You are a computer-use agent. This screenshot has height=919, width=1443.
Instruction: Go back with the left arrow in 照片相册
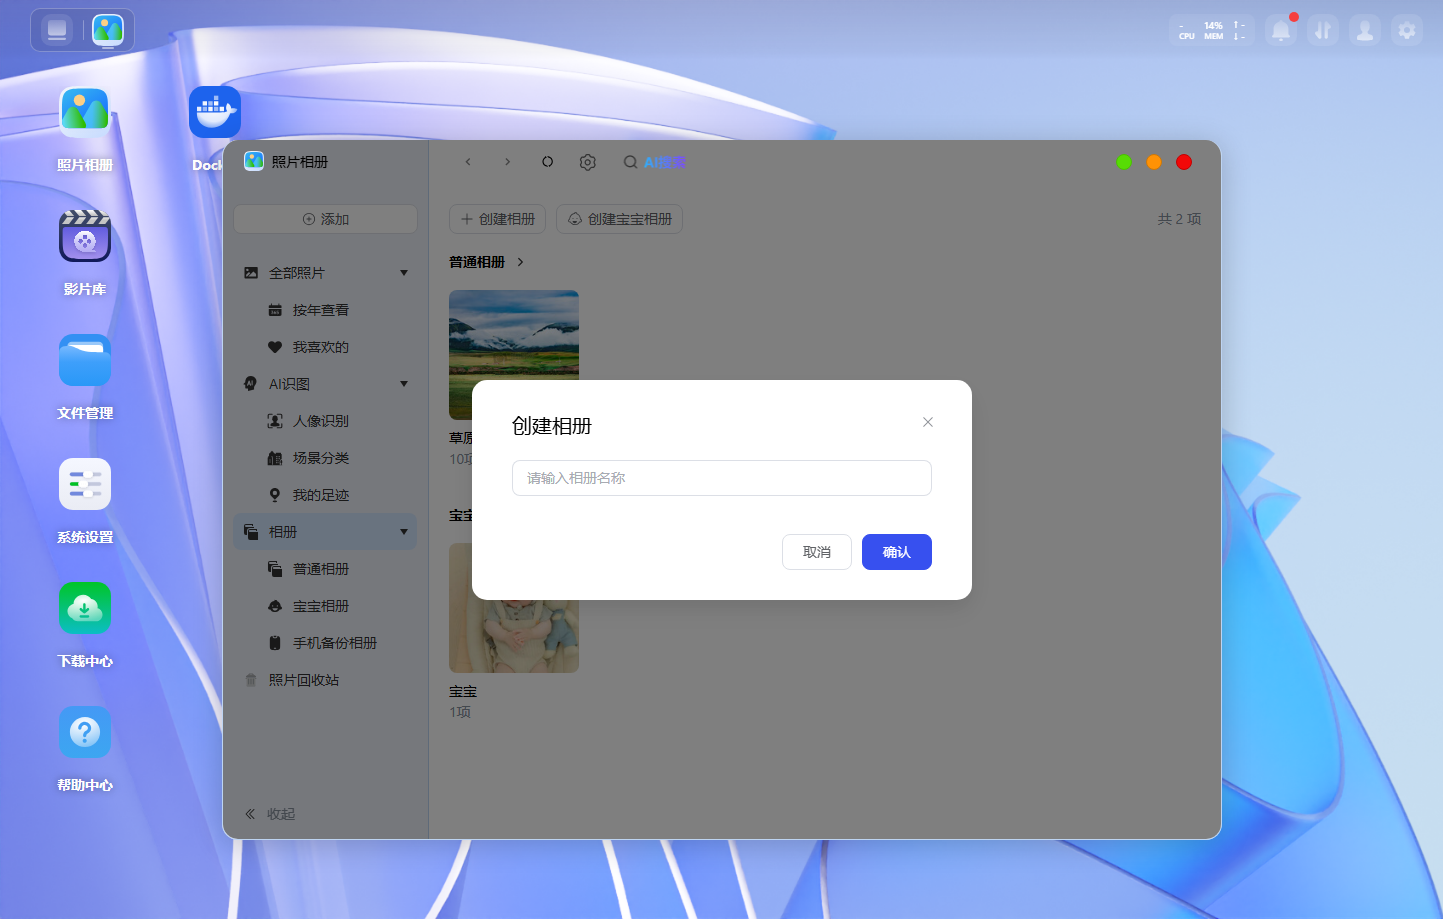click(468, 162)
